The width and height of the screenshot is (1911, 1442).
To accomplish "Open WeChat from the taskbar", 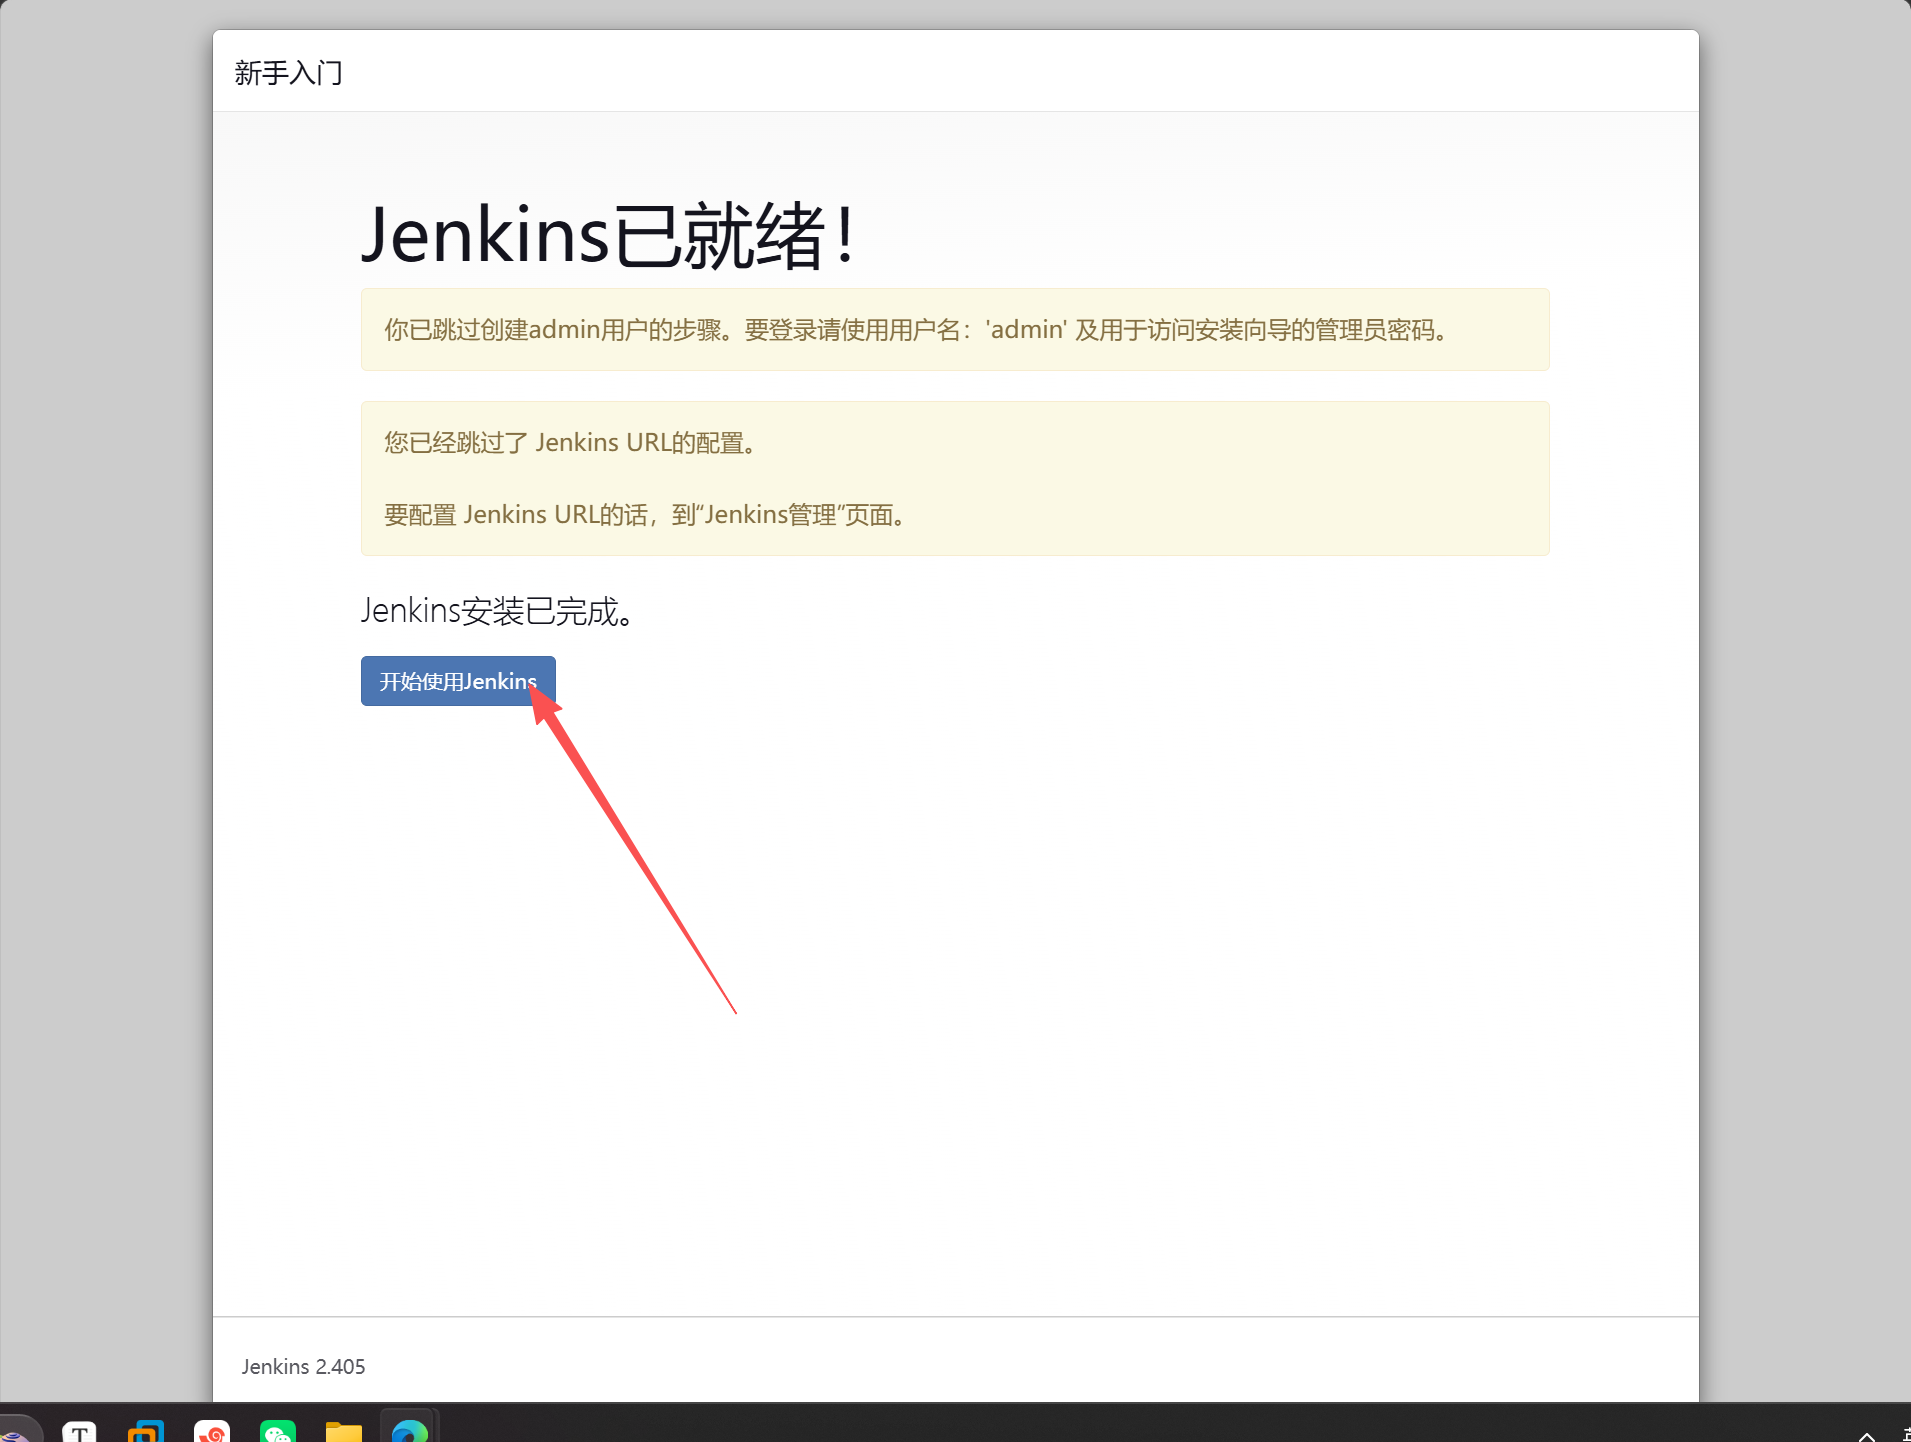I will point(278,1431).
